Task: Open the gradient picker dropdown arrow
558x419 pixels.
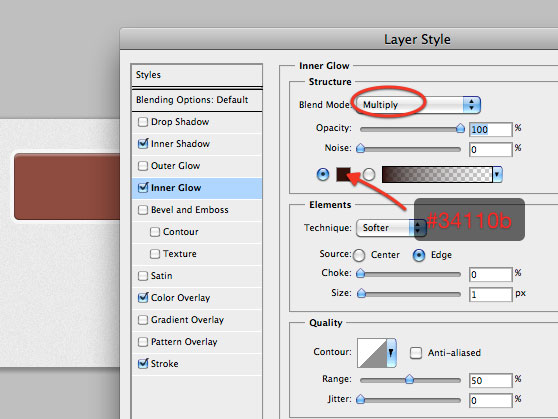Action: pyautogui.click(x=498, y=174)
